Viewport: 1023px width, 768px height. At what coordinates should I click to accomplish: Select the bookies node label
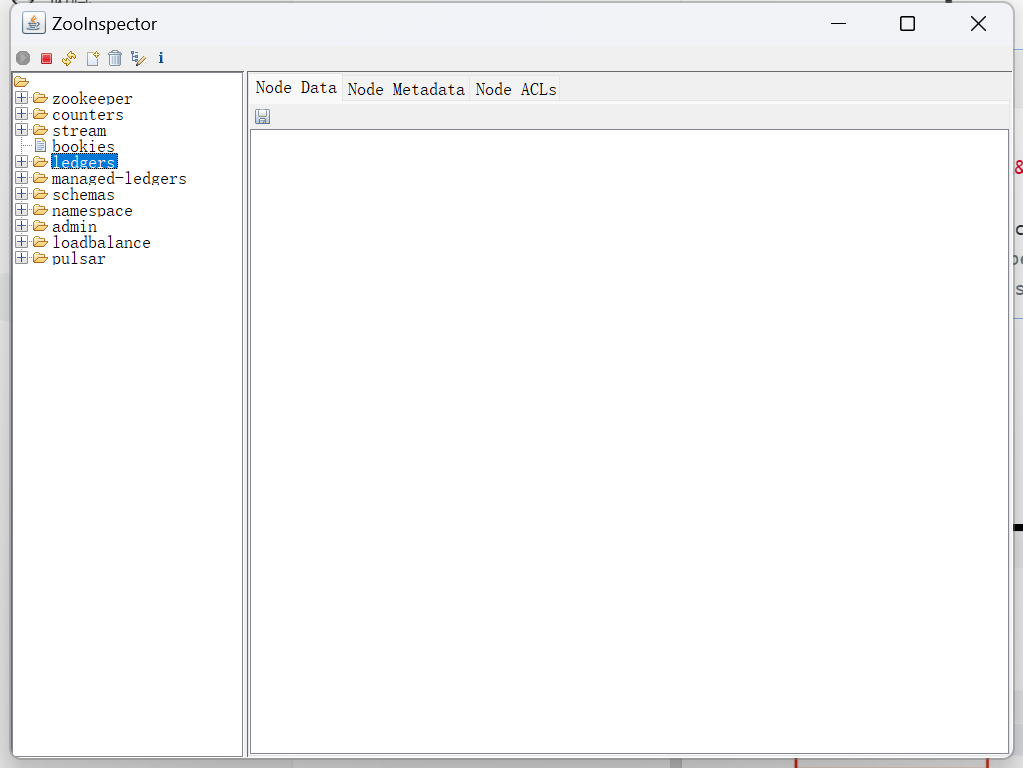pos(83,146)
